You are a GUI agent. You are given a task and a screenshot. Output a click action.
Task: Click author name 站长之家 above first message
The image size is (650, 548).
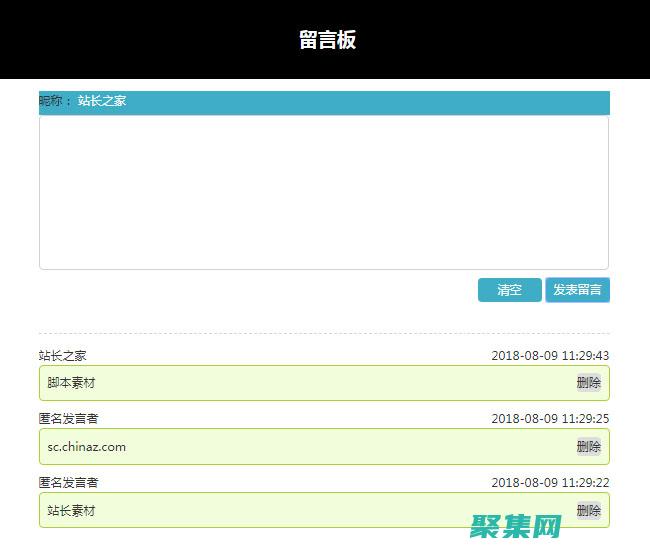(x=63, y=355)
